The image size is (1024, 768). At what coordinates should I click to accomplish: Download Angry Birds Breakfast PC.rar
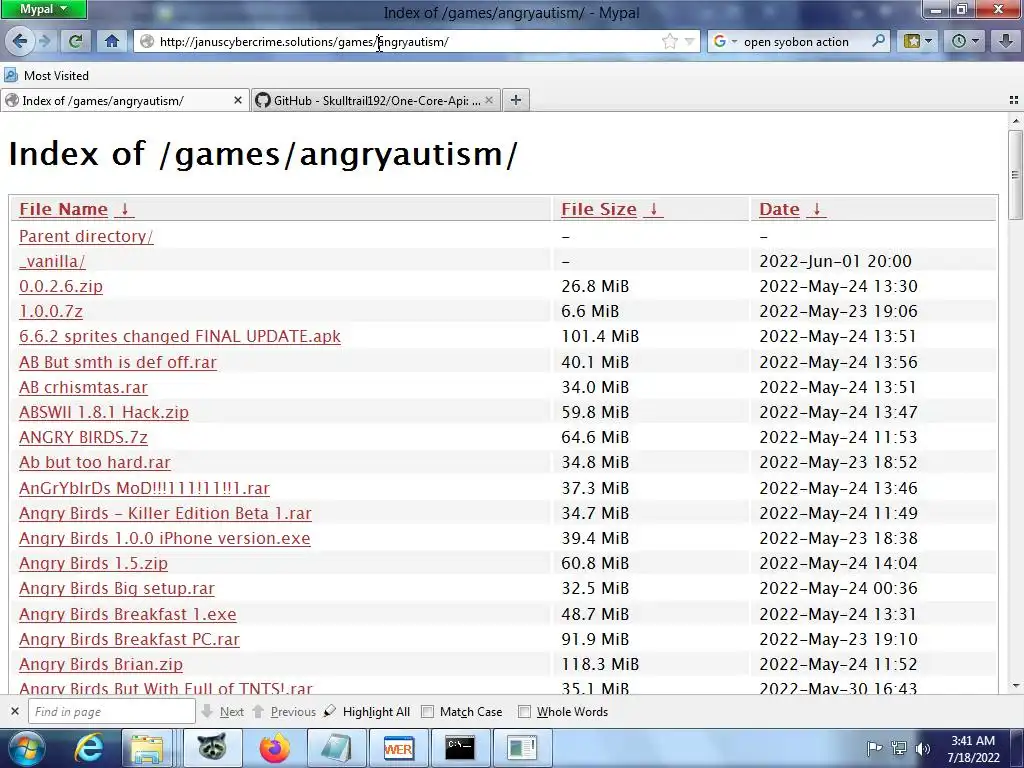tap(129, 639)
